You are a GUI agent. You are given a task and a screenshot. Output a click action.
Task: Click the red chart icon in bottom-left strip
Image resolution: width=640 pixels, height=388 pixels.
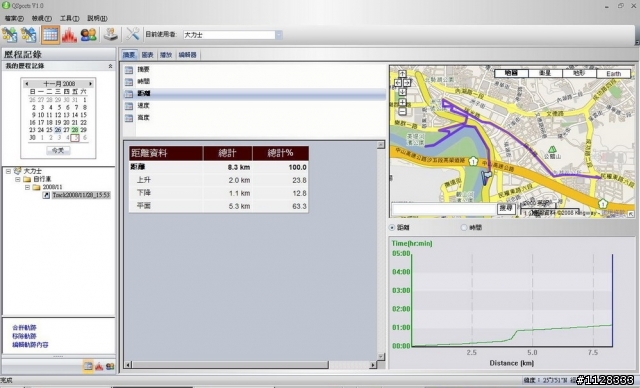(x=99, y=366)
